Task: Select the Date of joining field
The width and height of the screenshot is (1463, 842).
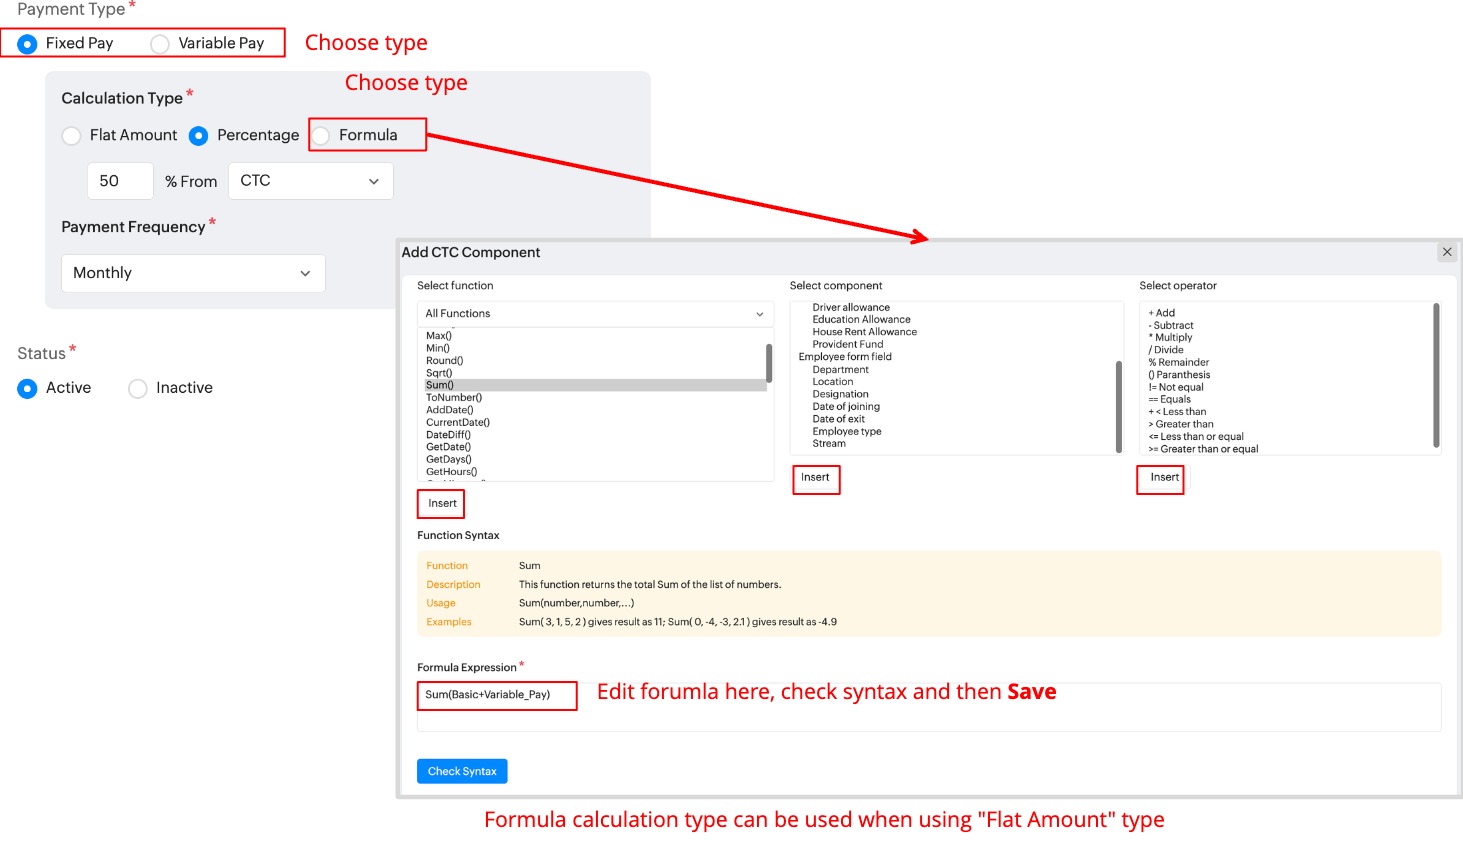Action: click(846, 407)
